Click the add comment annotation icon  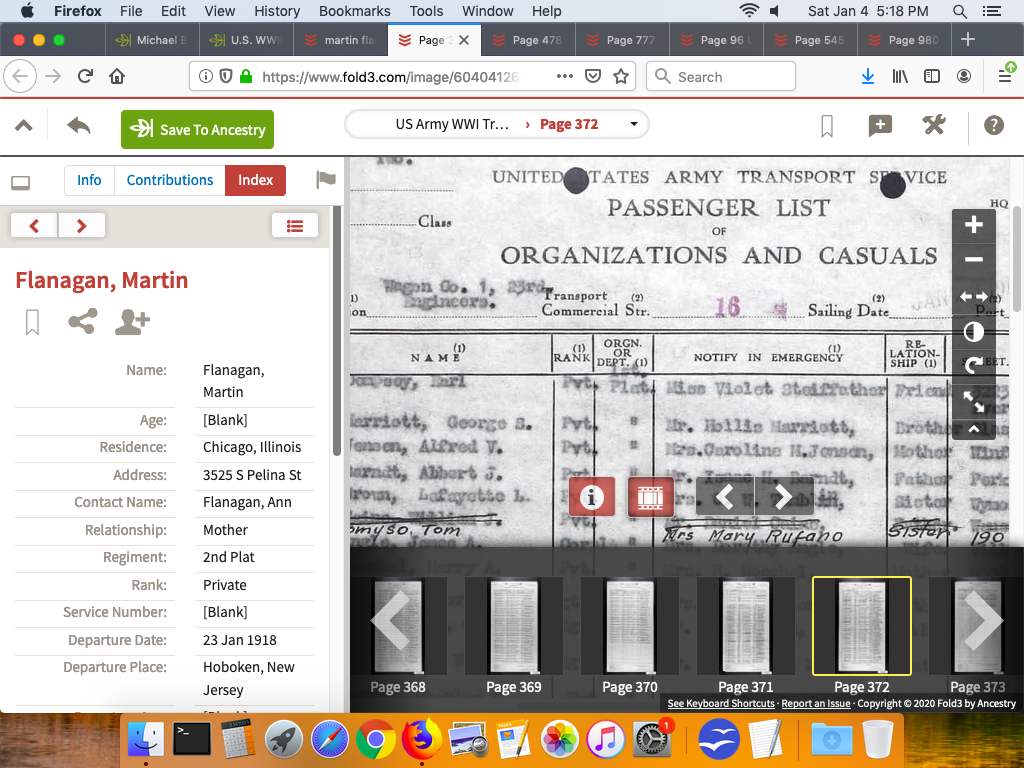879,125
